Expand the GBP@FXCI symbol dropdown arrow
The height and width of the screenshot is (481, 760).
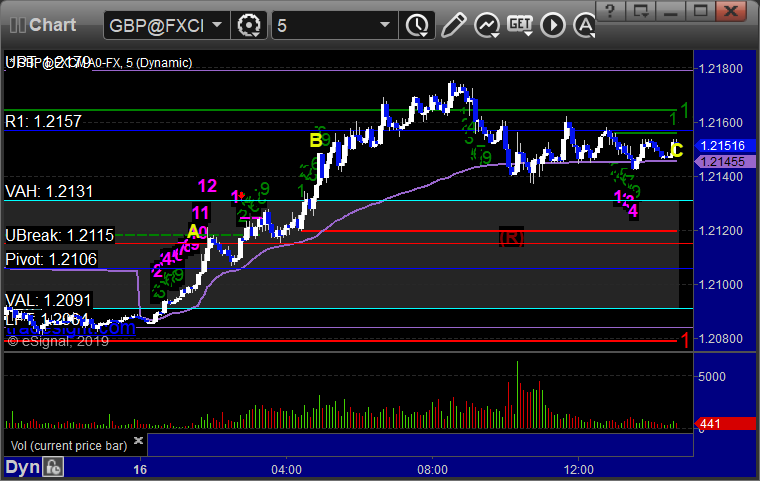click(217, 24)
